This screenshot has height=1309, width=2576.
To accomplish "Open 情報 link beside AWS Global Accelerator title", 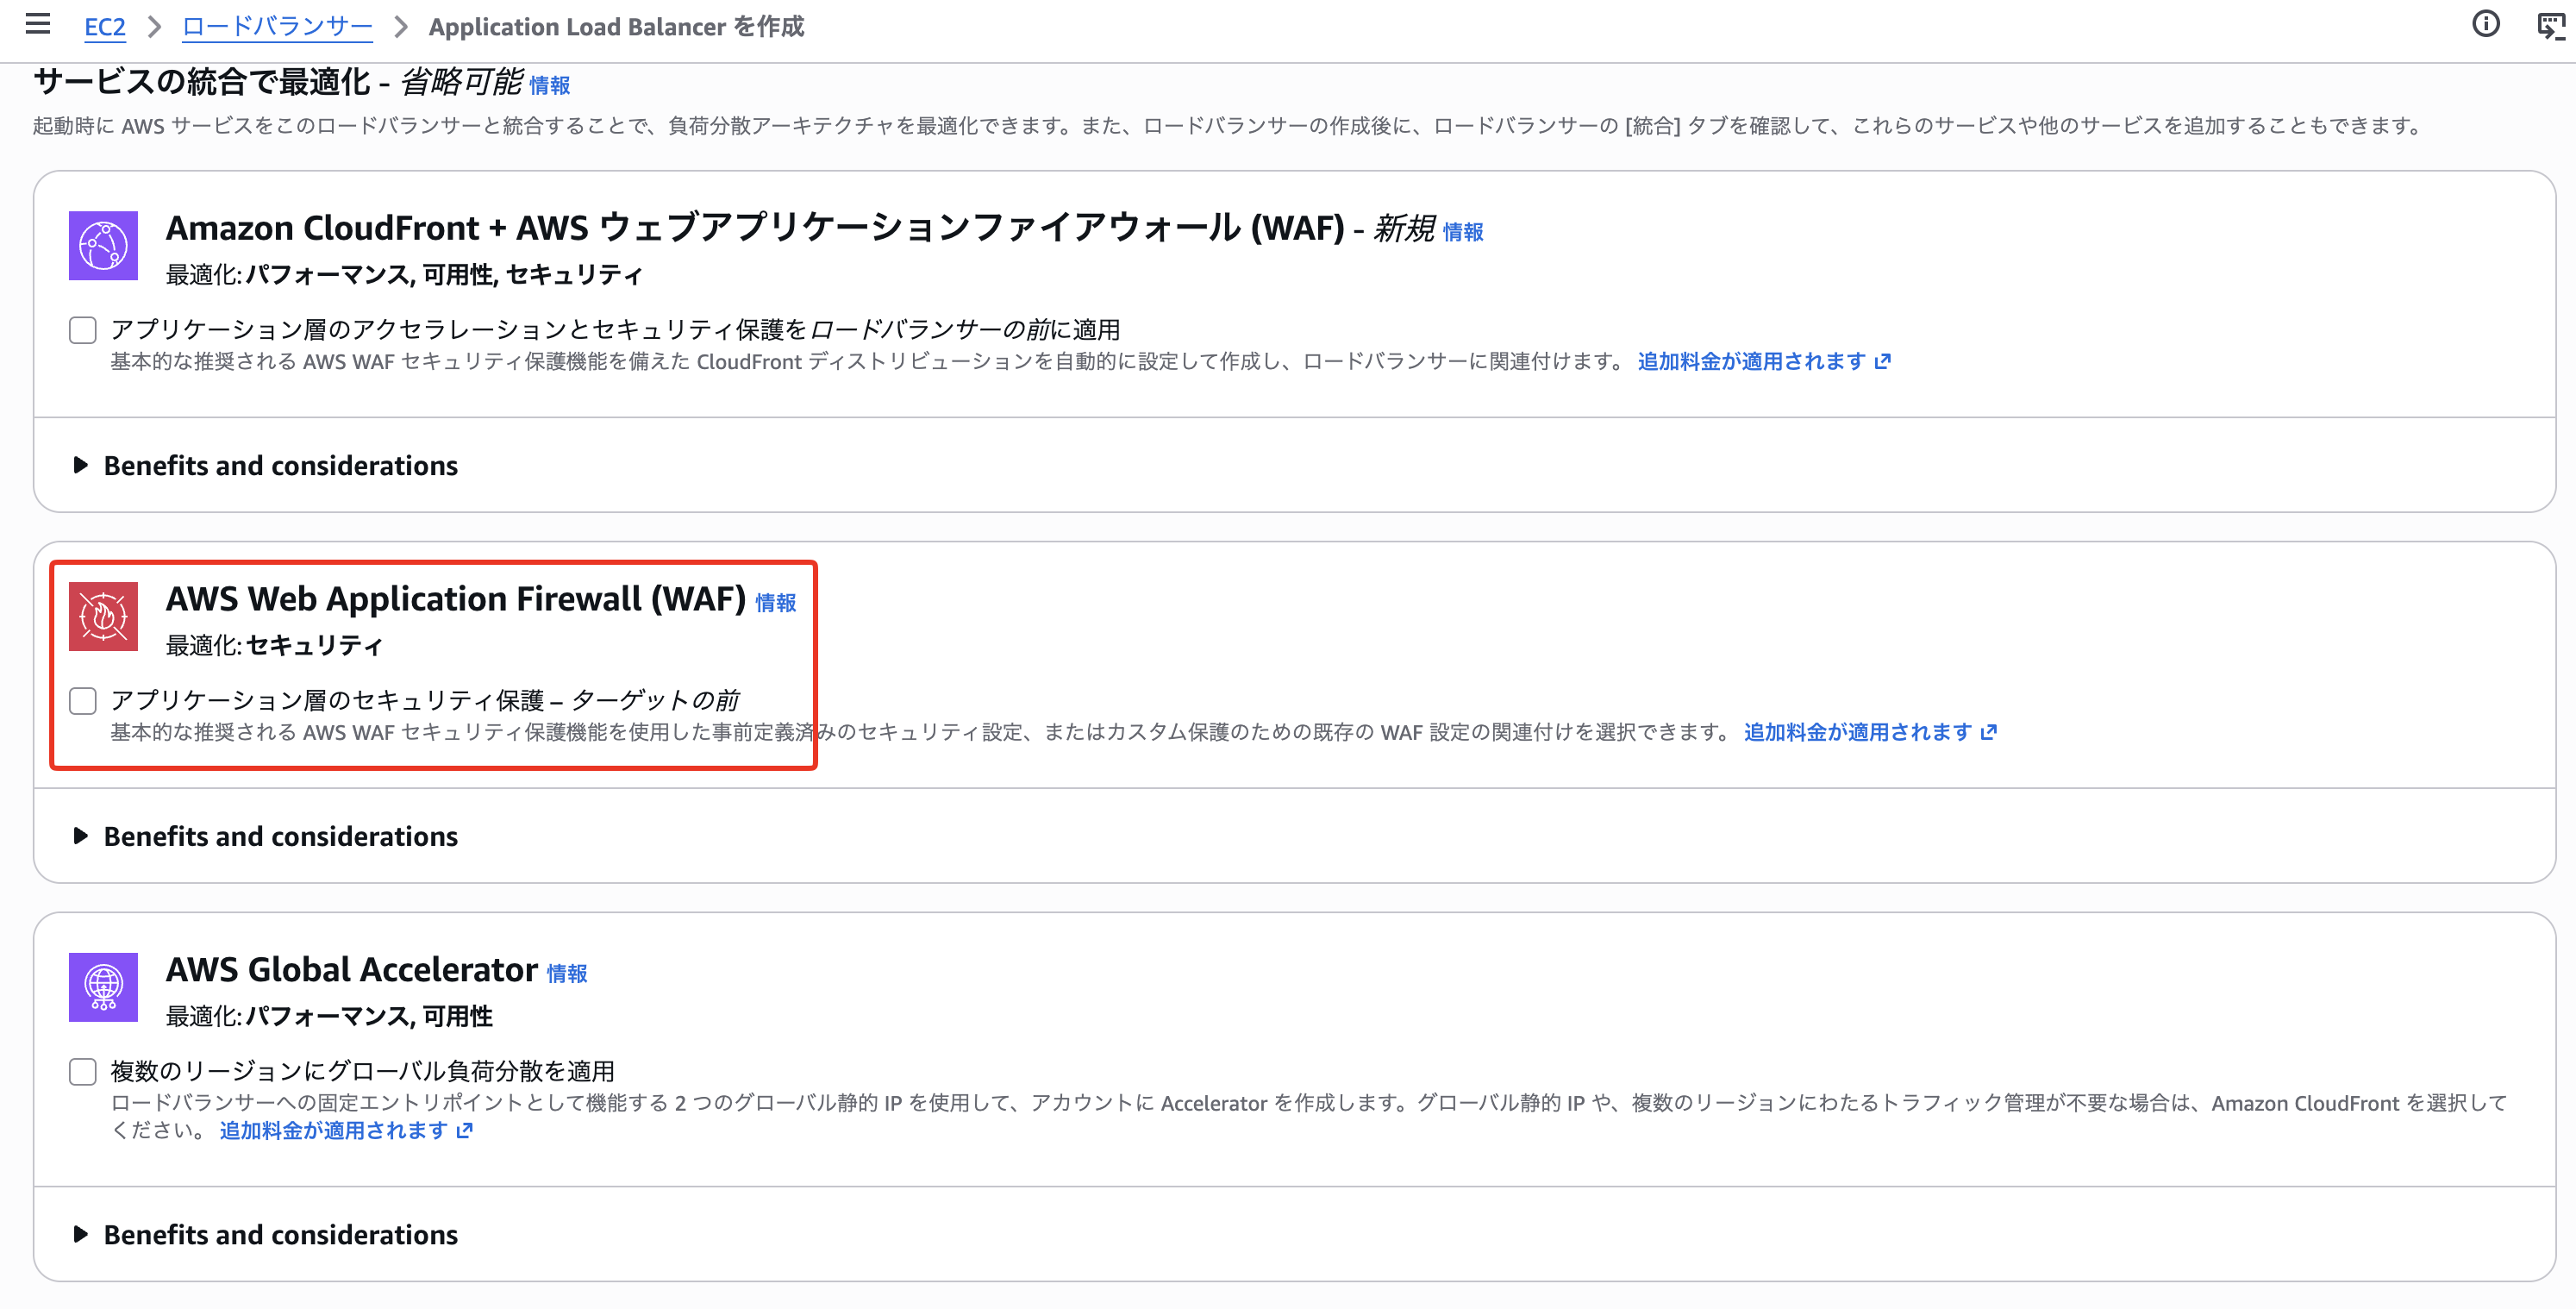I will coord(567,974).
